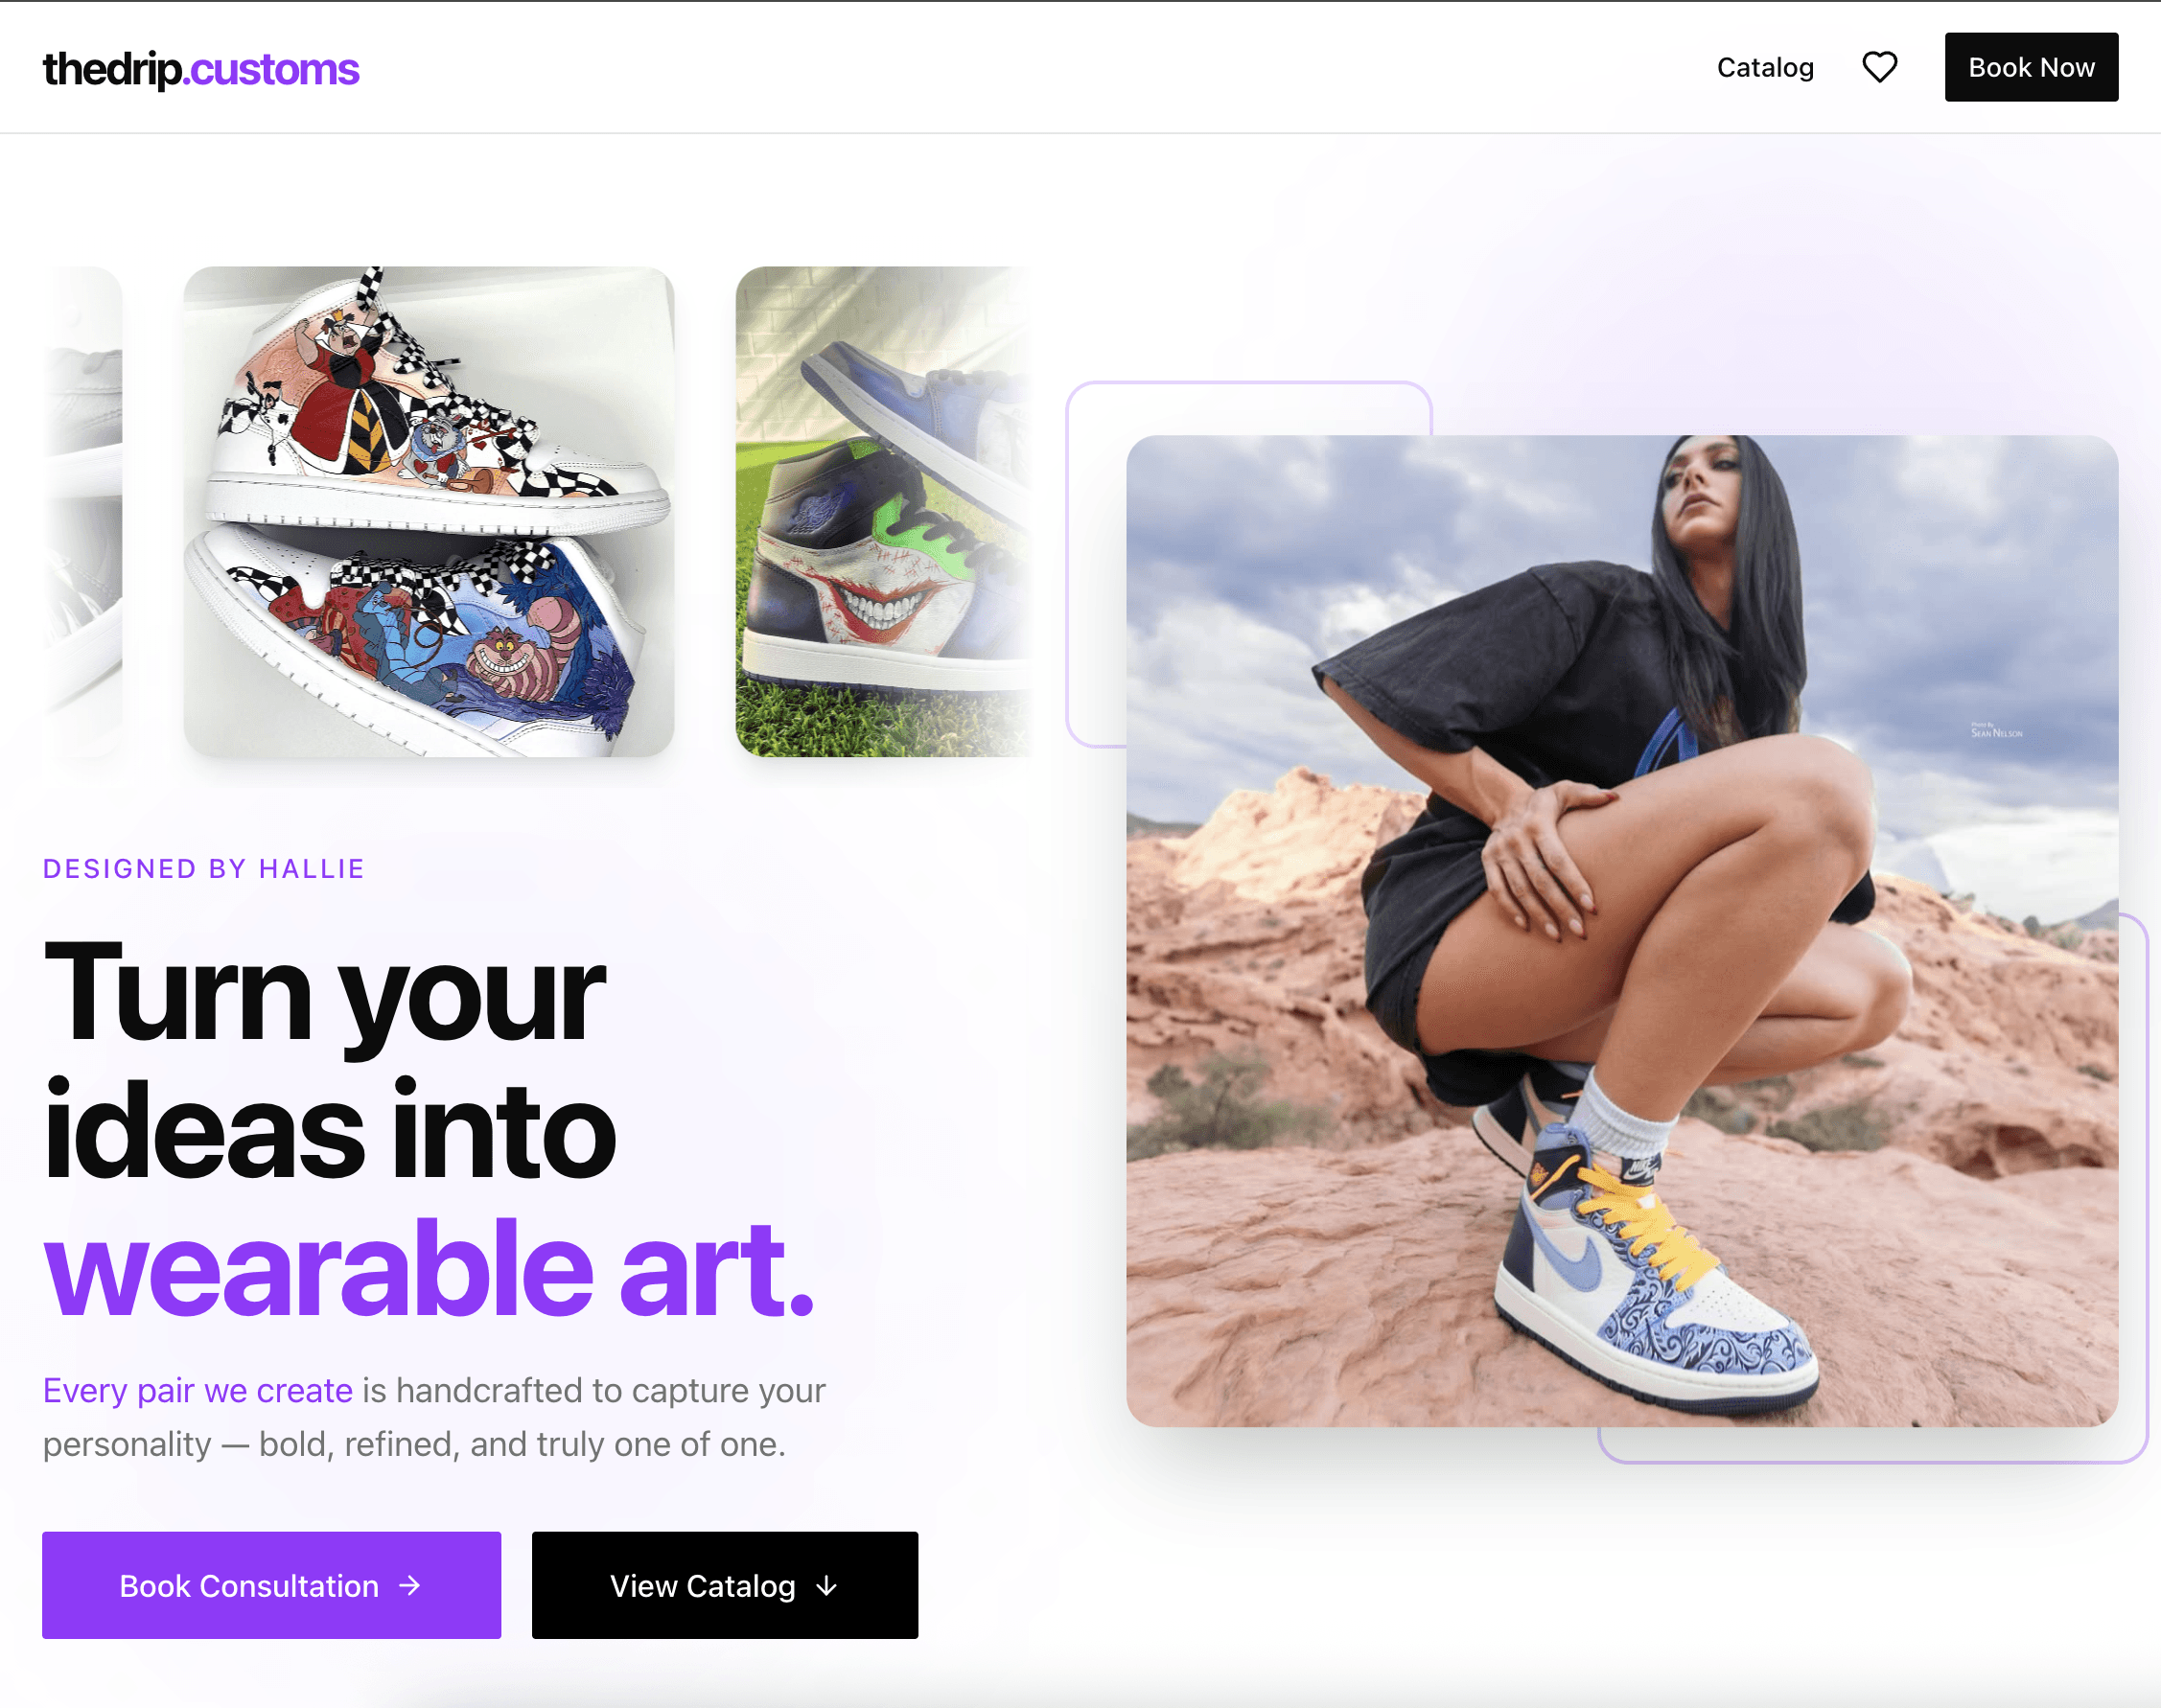
Task: Open the Joker sneaker carousel image
Action: click(x=884, y=511)
